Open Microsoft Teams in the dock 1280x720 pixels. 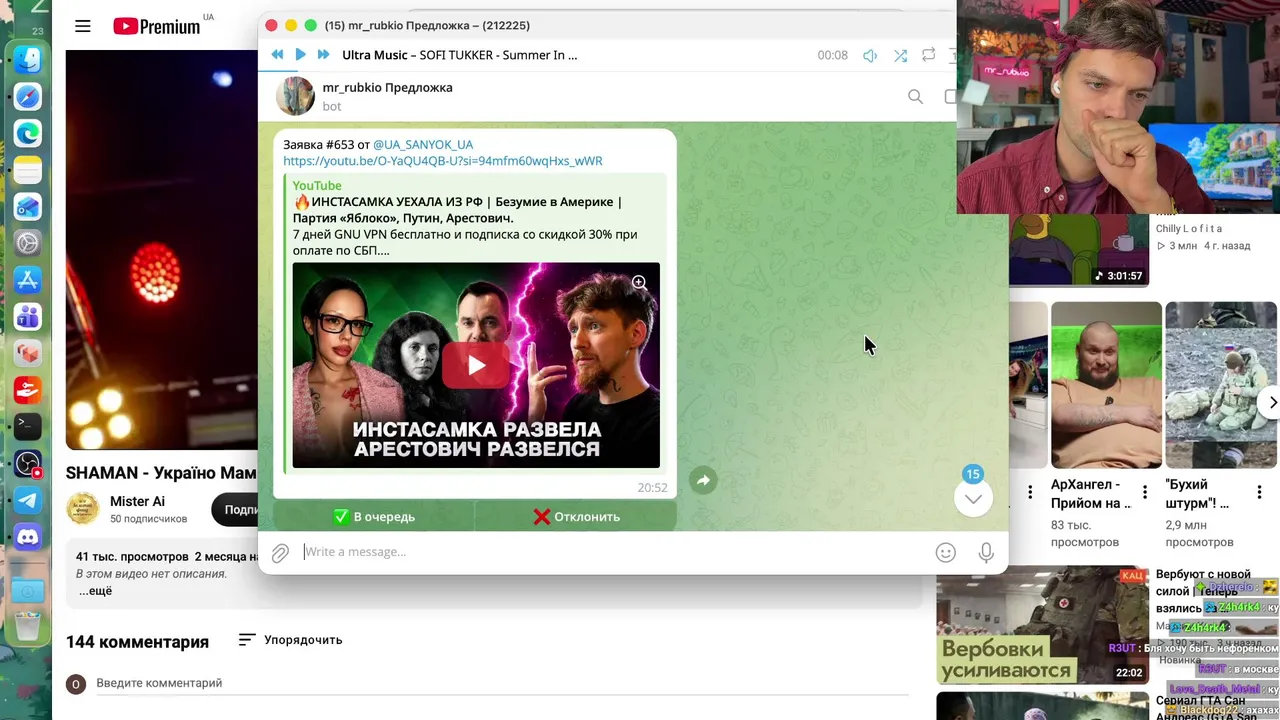(x=28, y=317)
